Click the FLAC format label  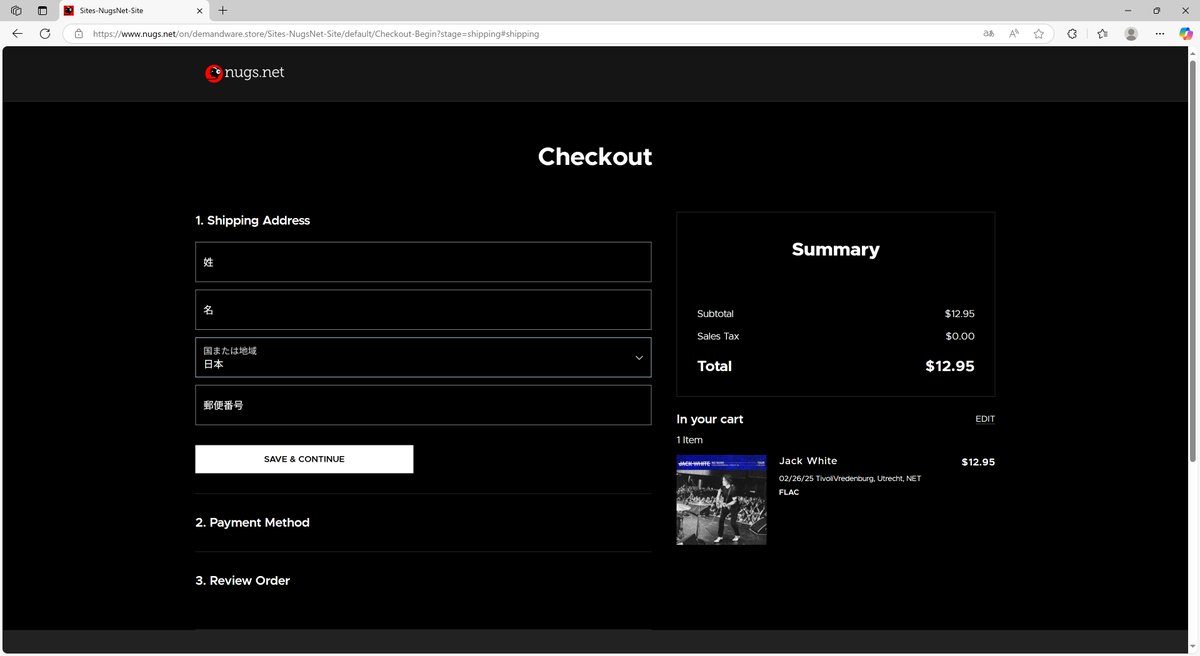789,492
